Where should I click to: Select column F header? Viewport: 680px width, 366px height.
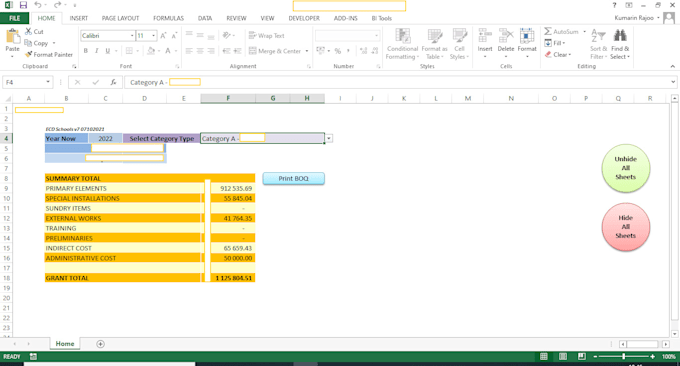tap(228, 98)
